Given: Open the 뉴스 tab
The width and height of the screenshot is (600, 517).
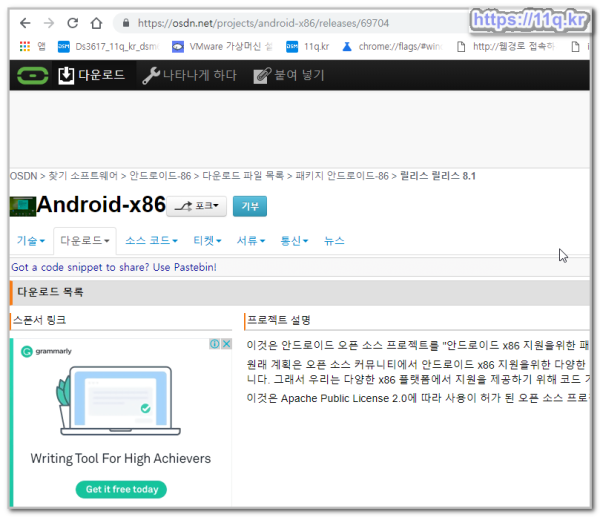Looking at the screenshot, I should (334, 241).
